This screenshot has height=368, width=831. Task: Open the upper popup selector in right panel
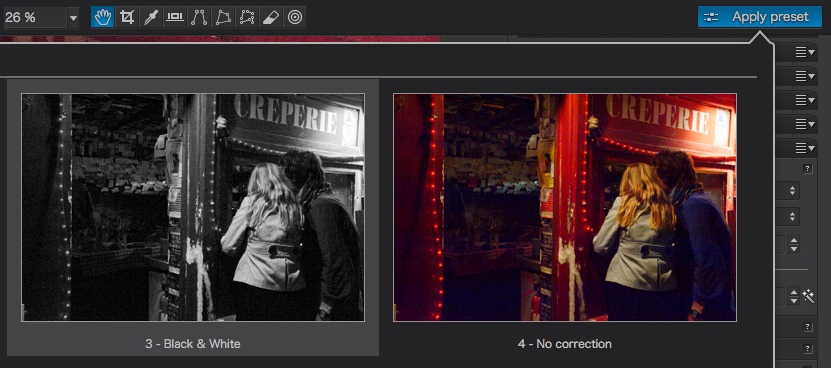tap(792, 190)
